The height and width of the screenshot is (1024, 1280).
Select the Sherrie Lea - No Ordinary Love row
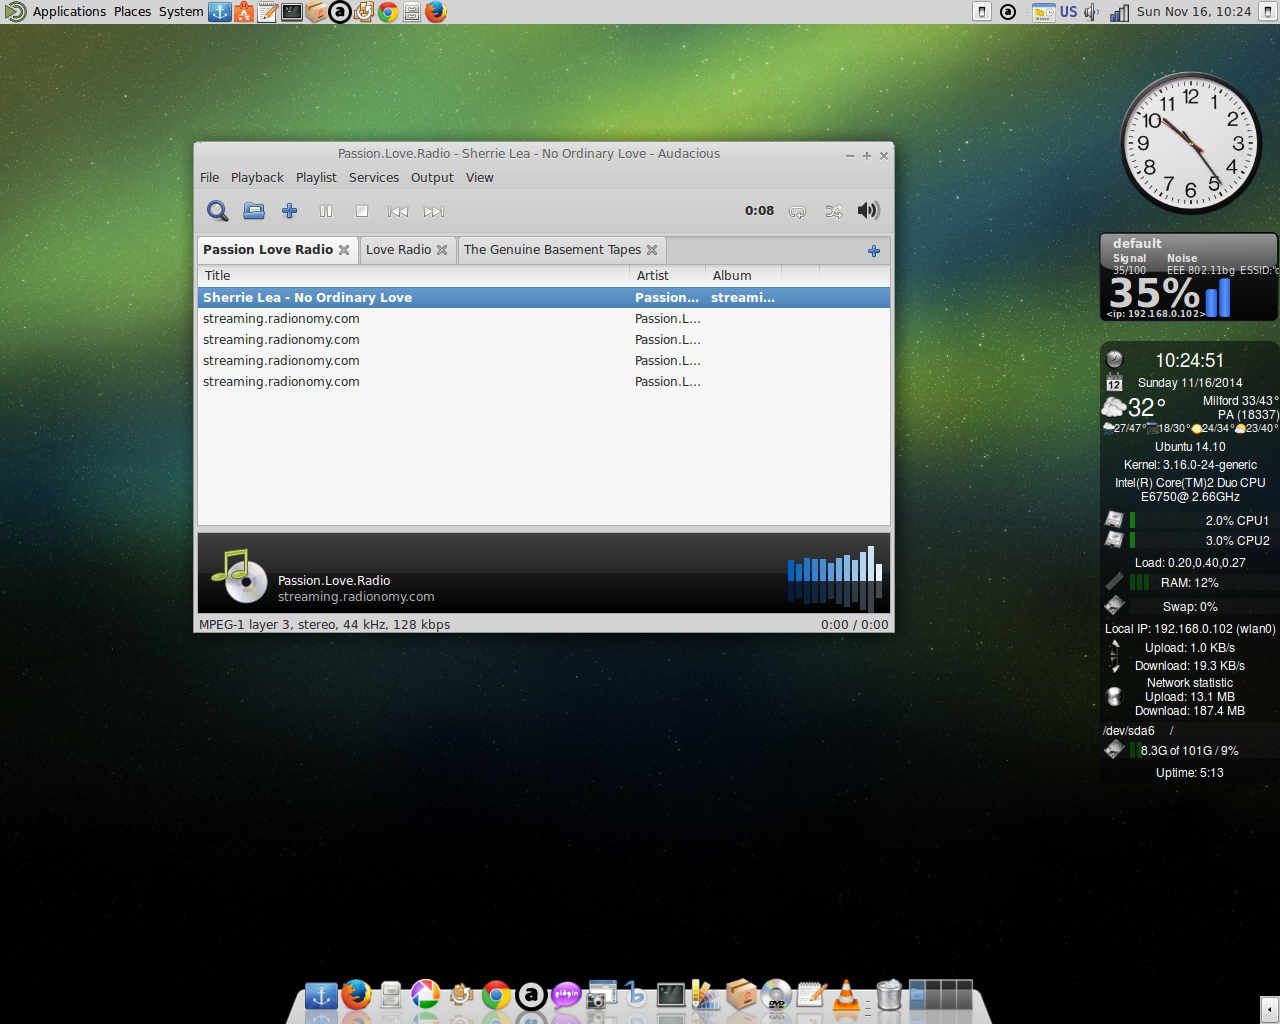544,297
